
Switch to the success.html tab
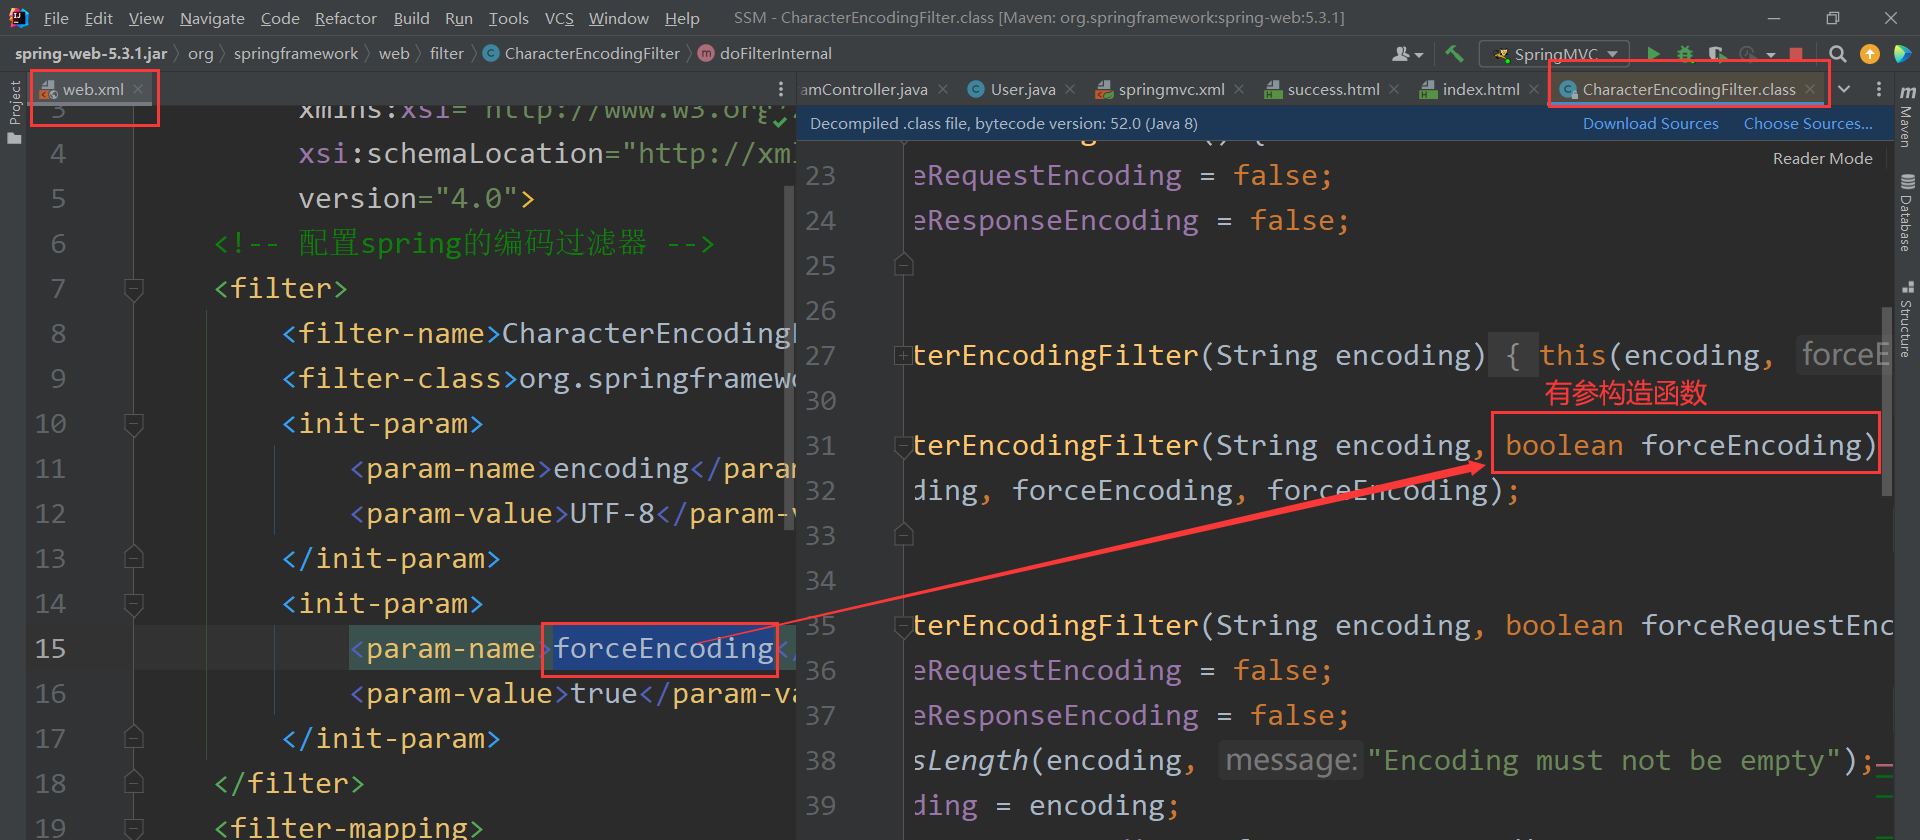[1333, 90]
